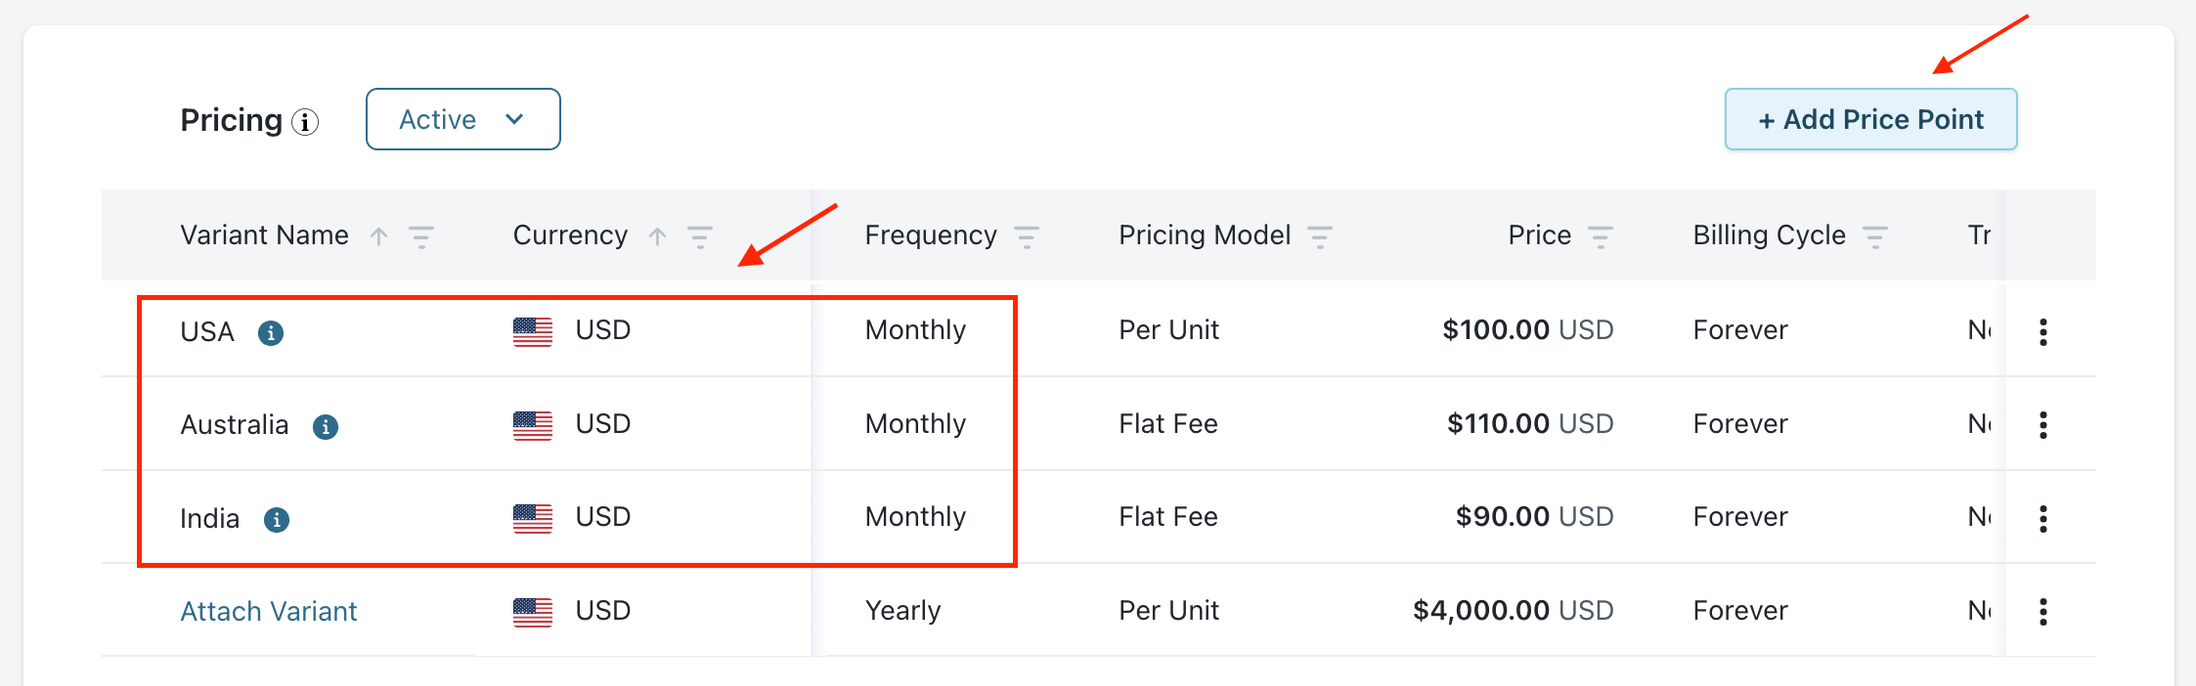This screenshot has height=686, width=2196.
Task: Open the India row three-dot menu
Action: click(2043, 518)
